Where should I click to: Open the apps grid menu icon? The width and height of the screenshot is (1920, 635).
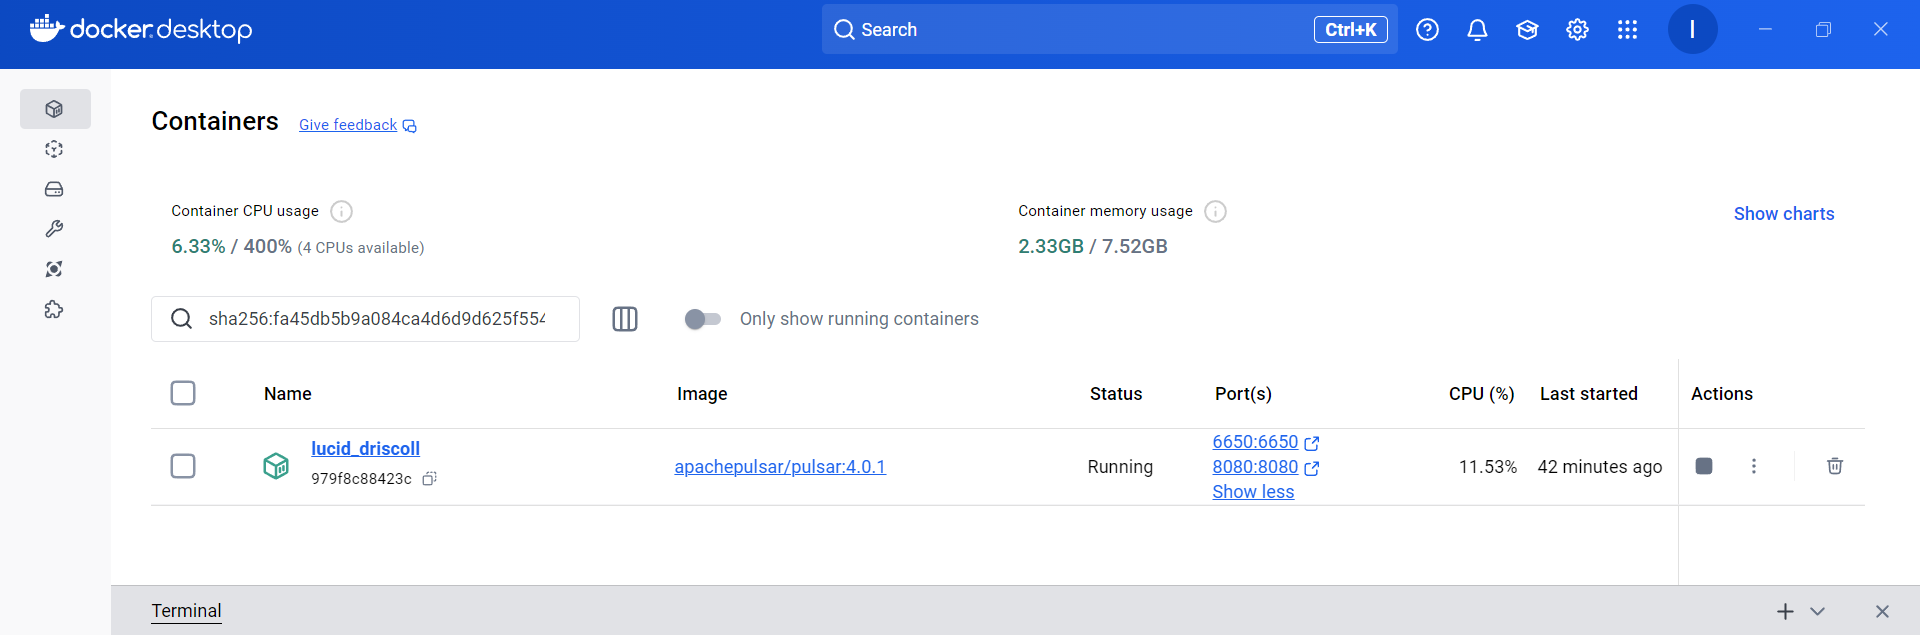point(1627,30)
